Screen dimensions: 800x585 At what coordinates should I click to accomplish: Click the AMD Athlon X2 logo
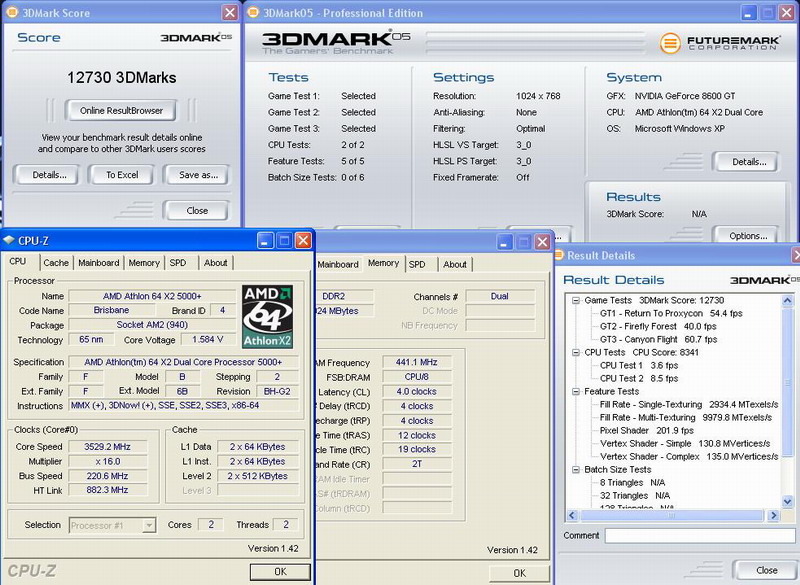267,317
